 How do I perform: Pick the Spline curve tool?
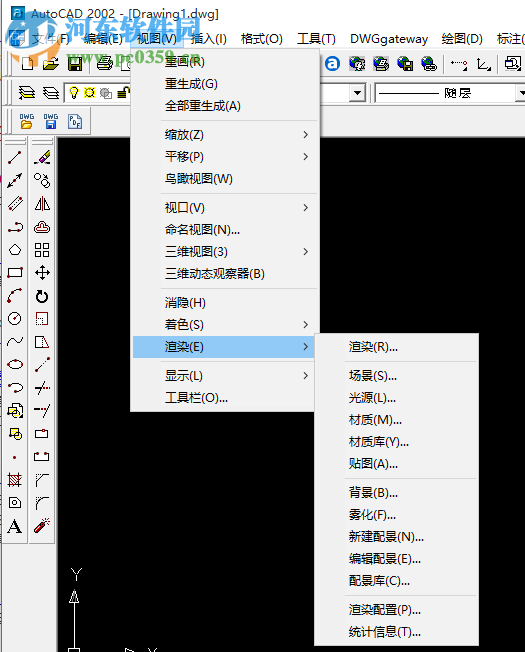(x=15, y=342)
